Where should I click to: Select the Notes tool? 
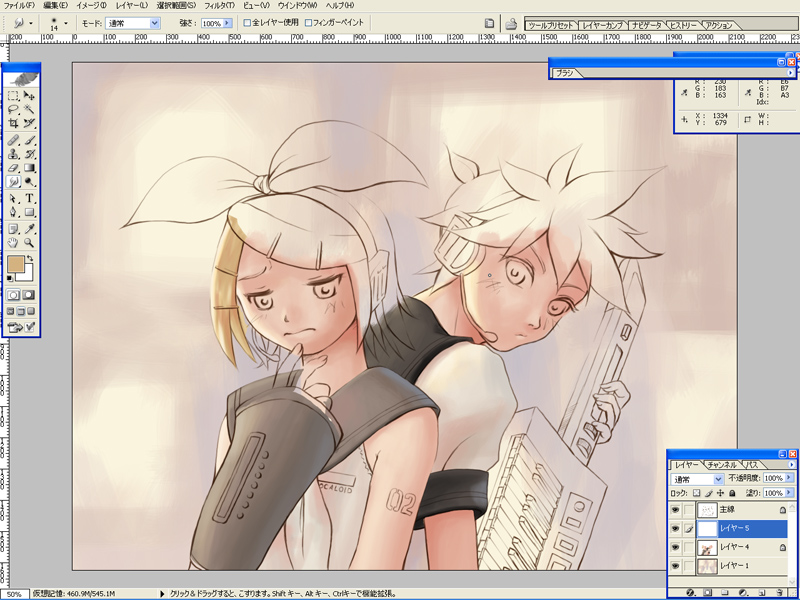[x=13, y=229]
